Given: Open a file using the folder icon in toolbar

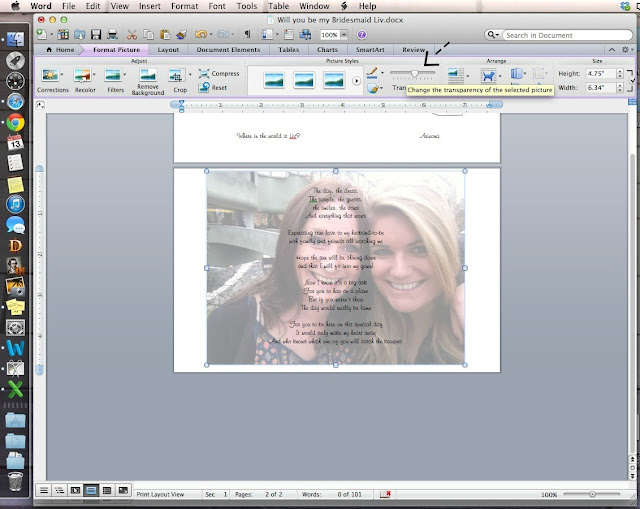Looking at the screenshot, I should (80, 35).
